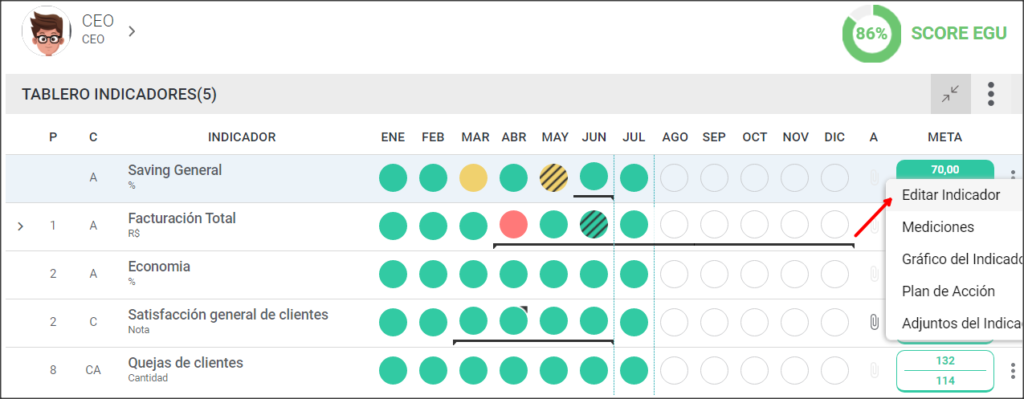Click Satisfacción general de clientes April circle
Screen dimensions: 1024x399
pos(513,320)
